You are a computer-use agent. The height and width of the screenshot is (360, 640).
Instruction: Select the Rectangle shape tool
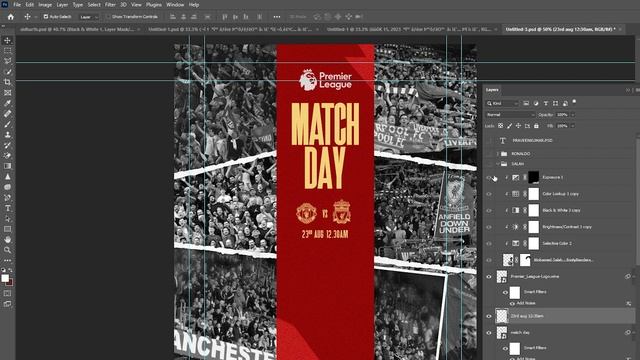pyautogui.click(x=7, y=229)
